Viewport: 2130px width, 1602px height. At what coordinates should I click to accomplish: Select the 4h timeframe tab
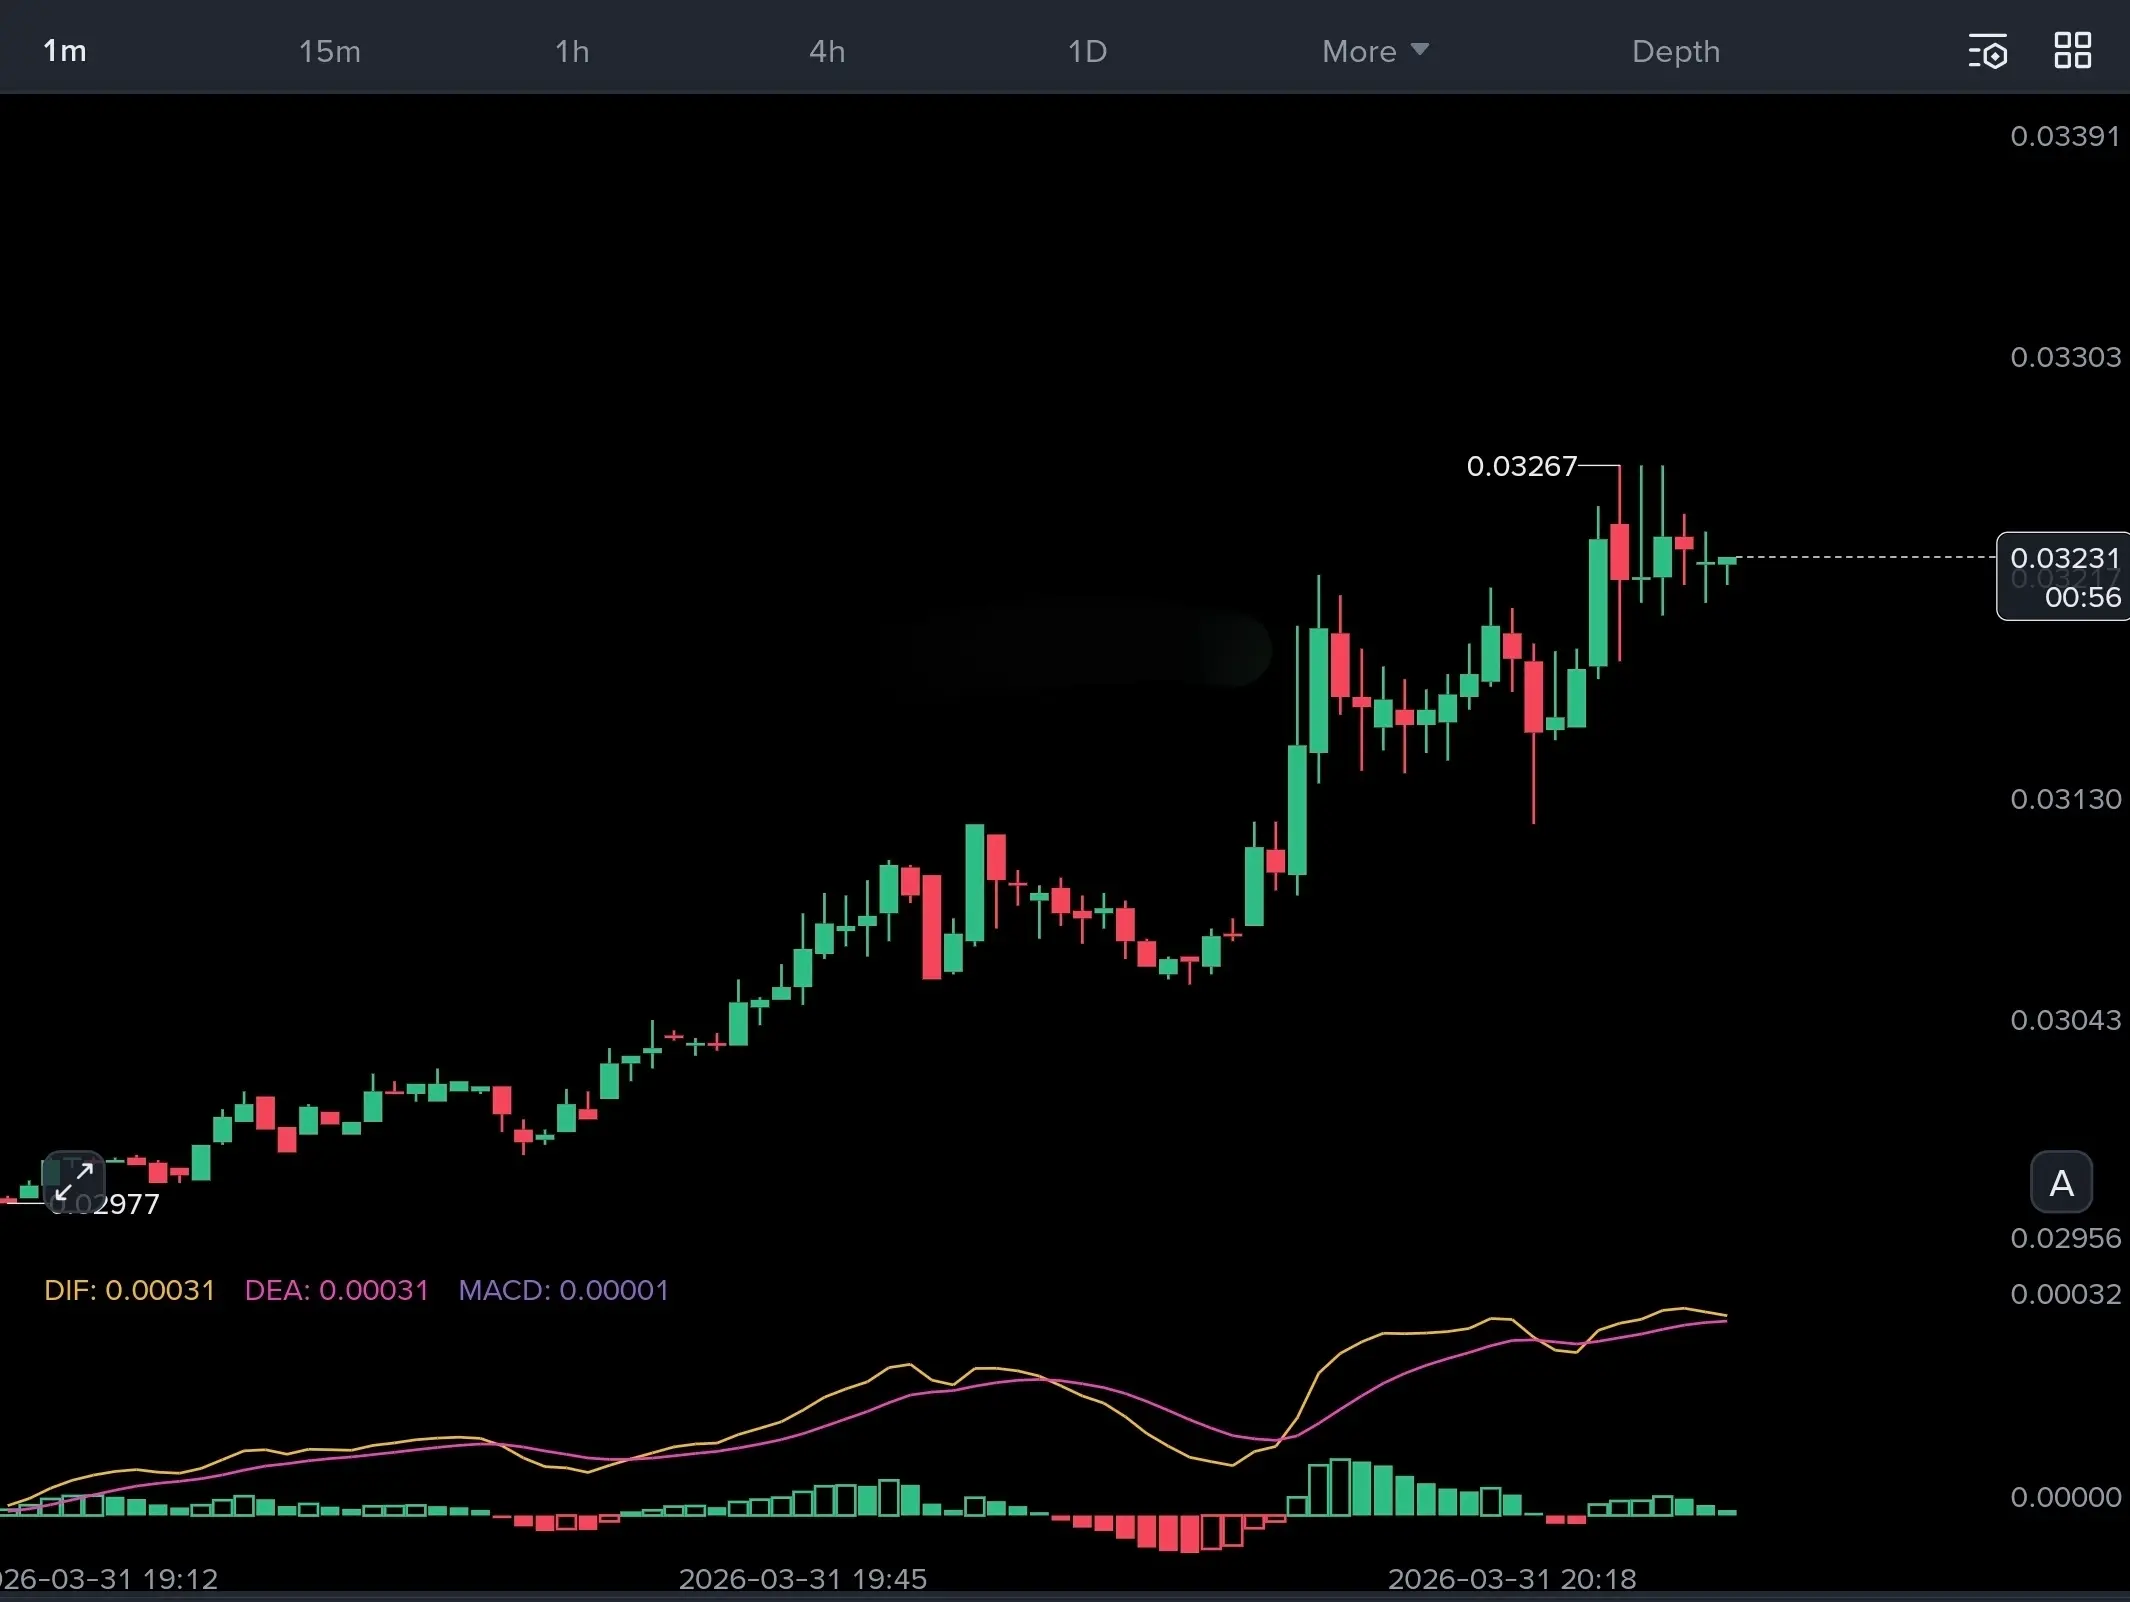click(827, 51)
